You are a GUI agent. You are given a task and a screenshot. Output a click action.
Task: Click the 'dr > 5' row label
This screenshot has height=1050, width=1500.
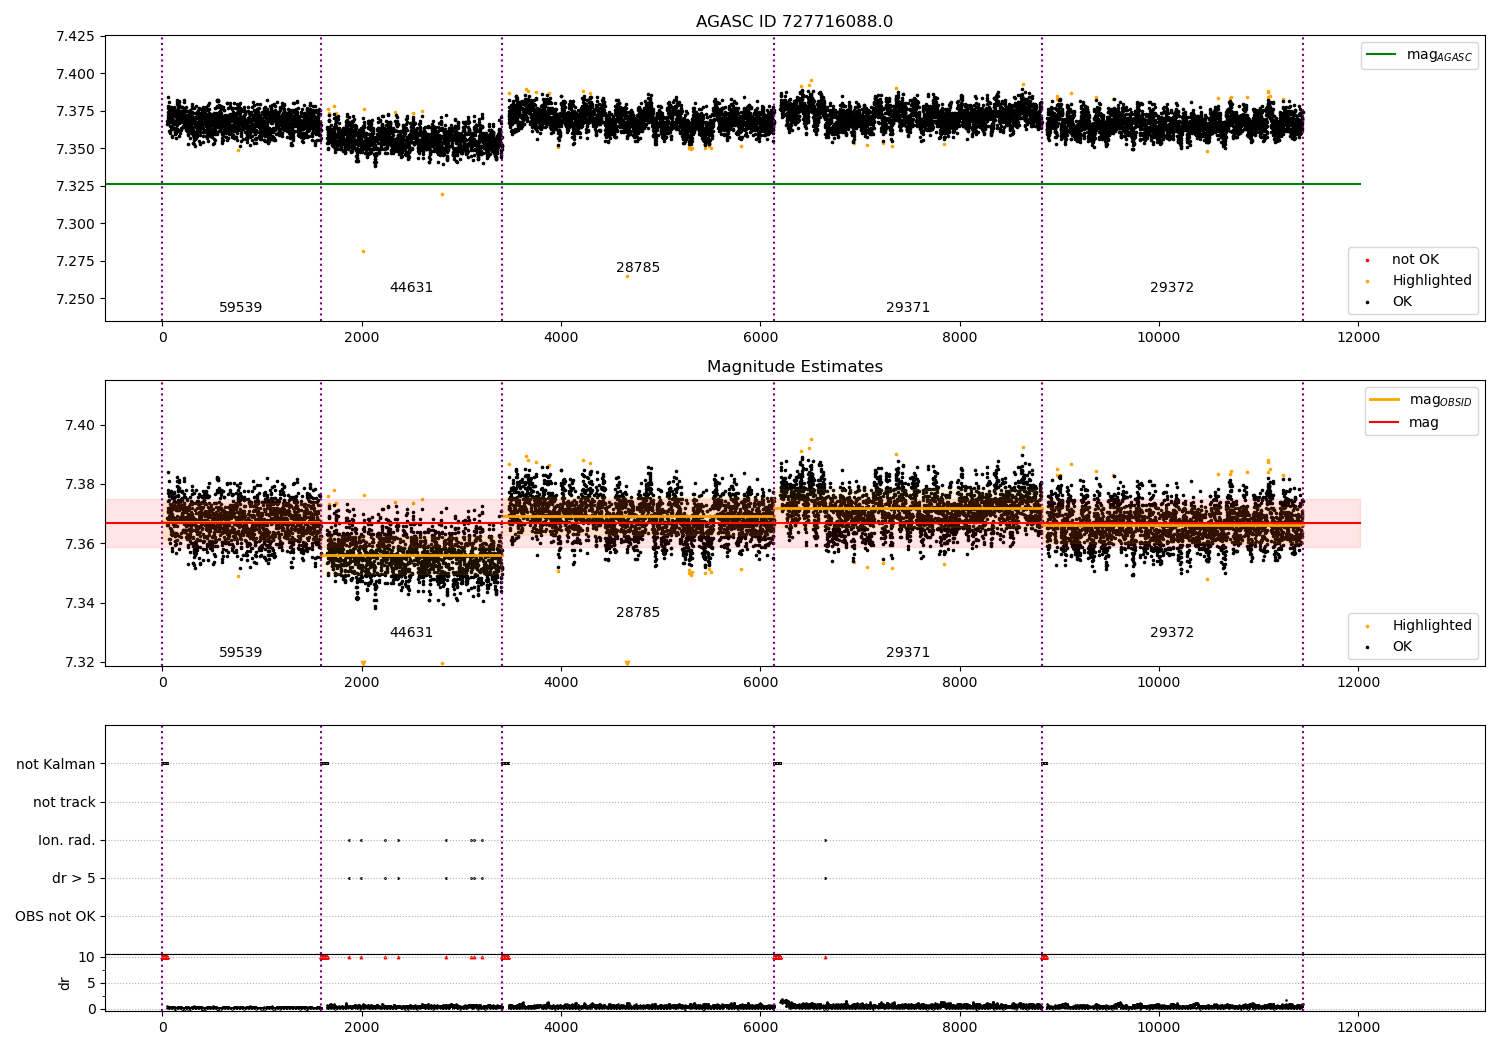pyautogui.click(x=74, y=879)
